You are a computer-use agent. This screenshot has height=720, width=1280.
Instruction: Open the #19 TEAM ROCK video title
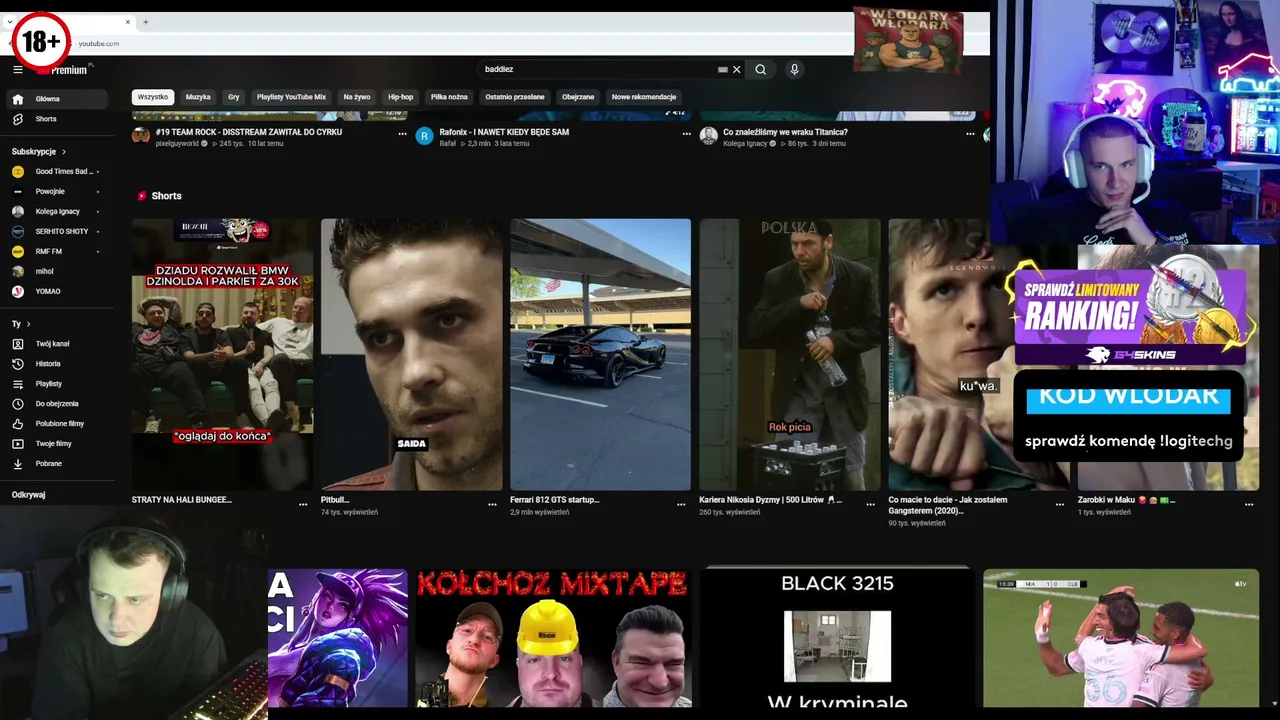tap(249, 132)
